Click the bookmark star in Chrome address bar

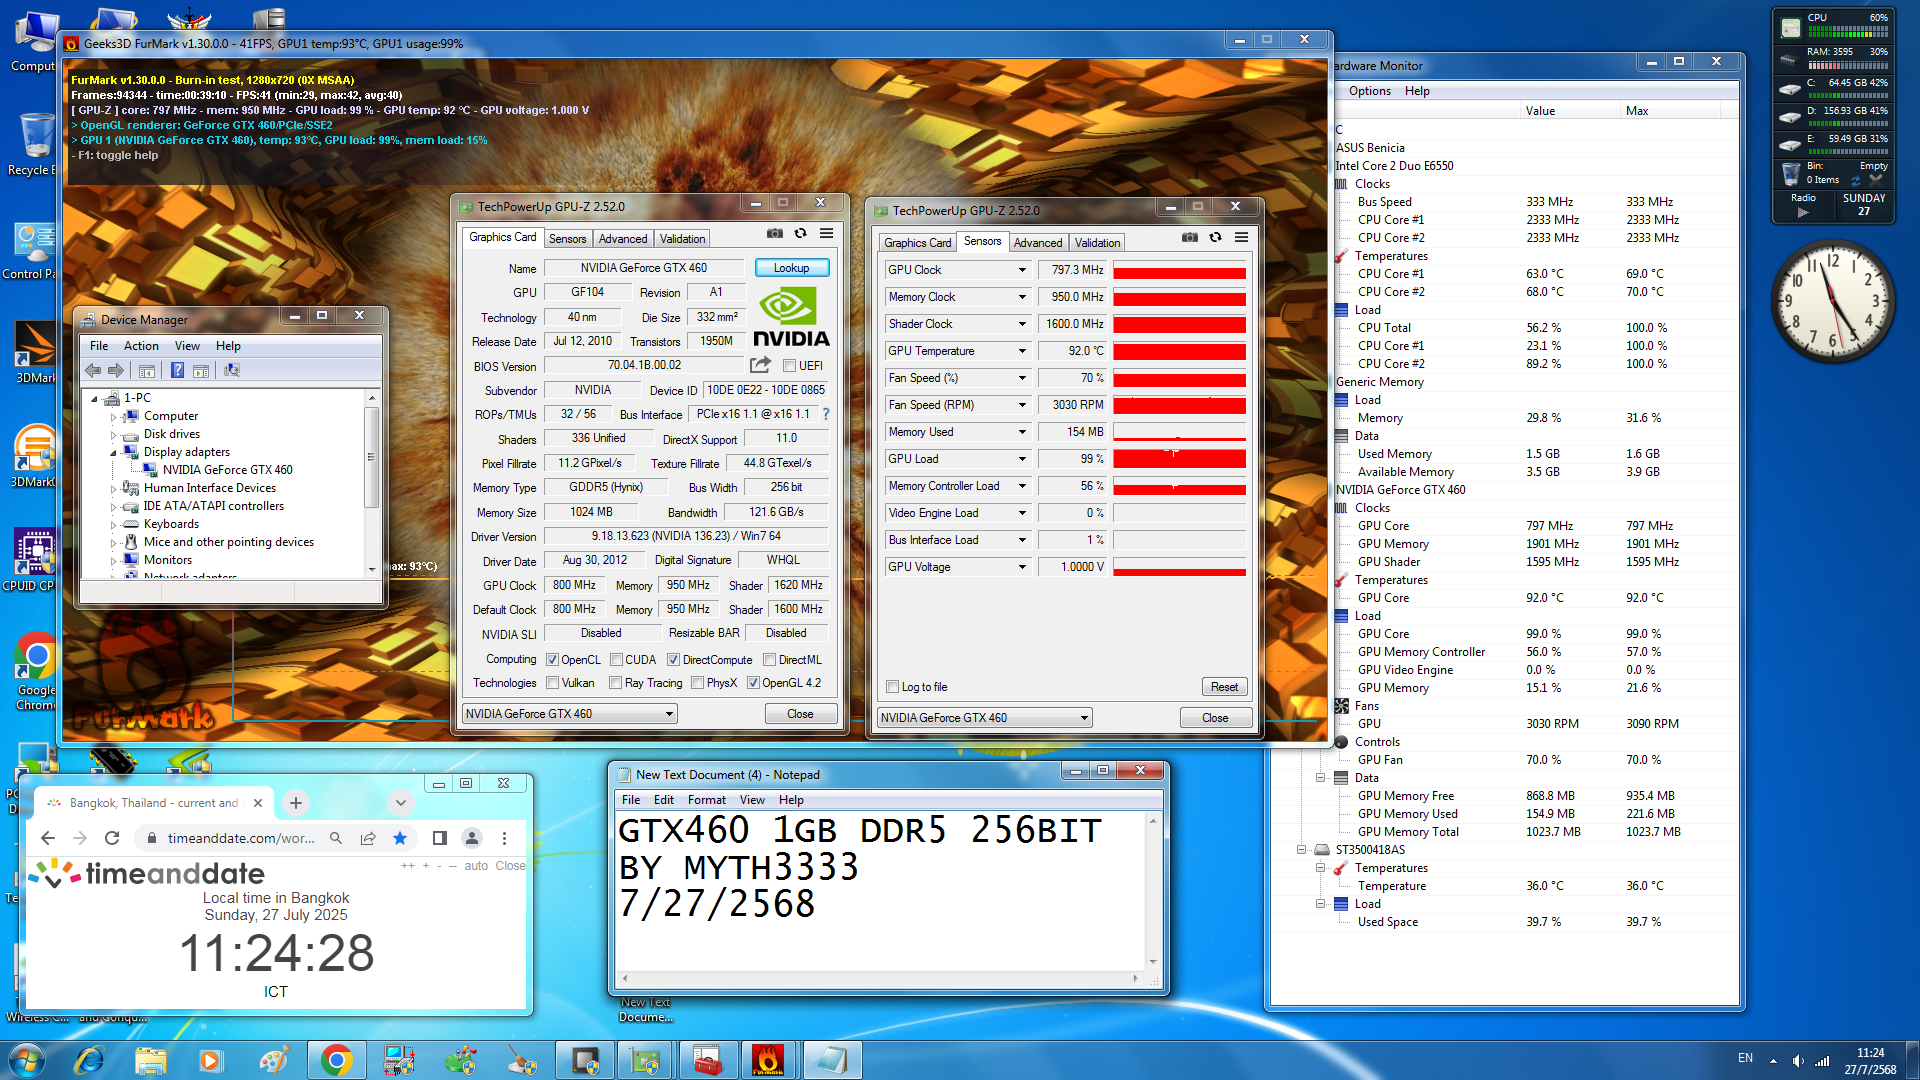coord(400,838)
